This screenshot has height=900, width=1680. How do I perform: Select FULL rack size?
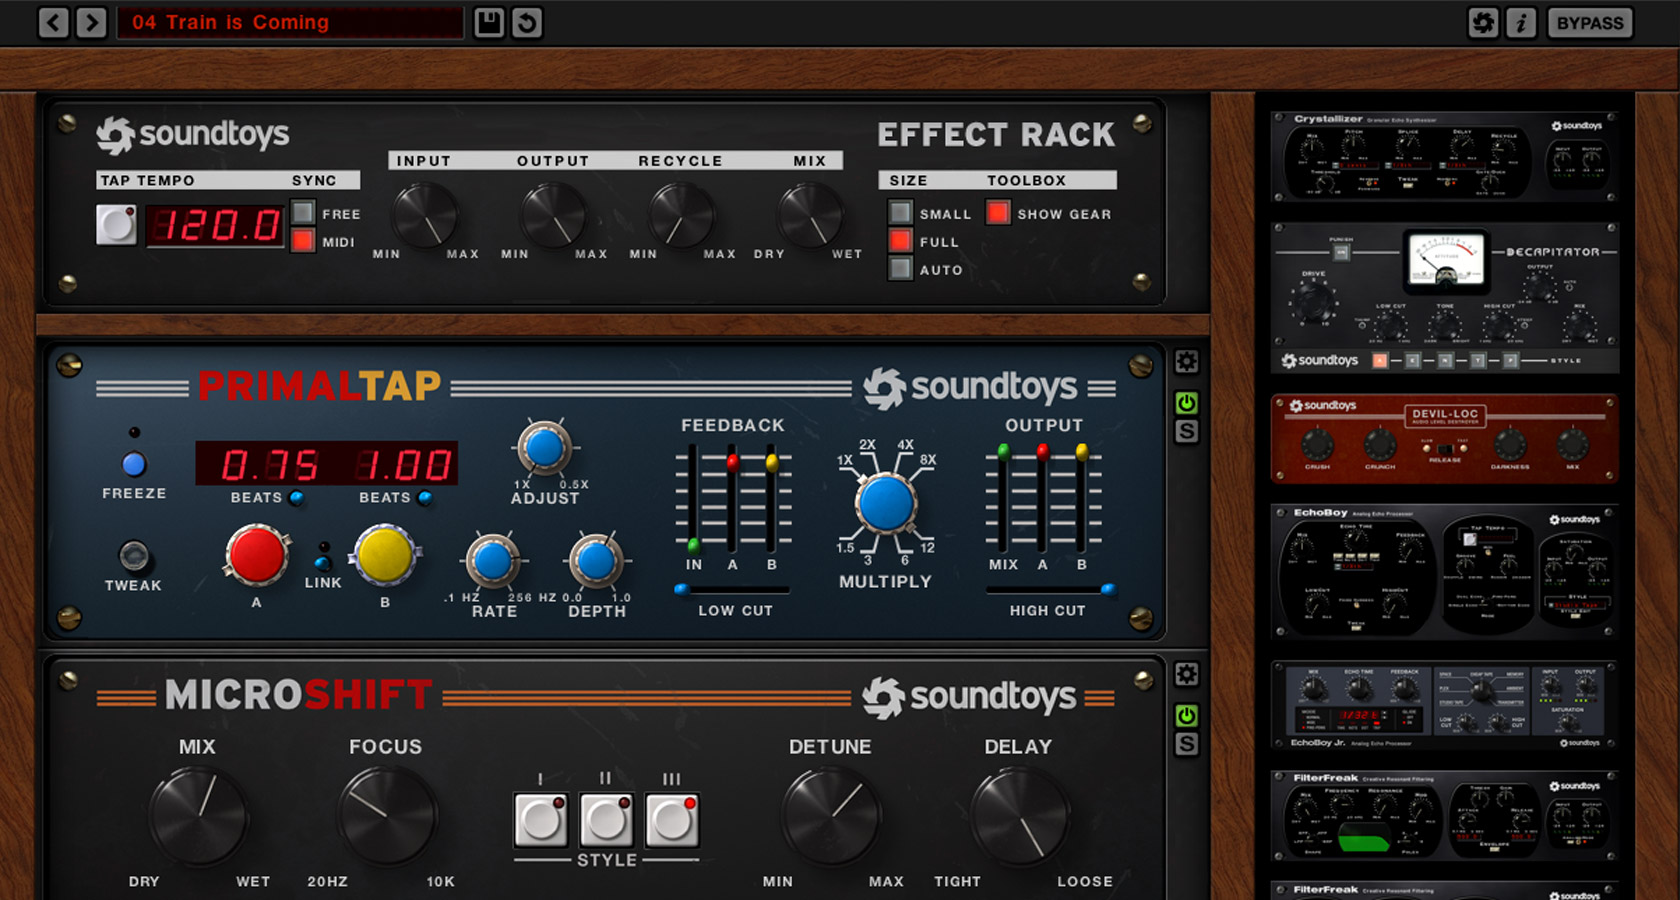pyautogui.click(x=901, y=240)
